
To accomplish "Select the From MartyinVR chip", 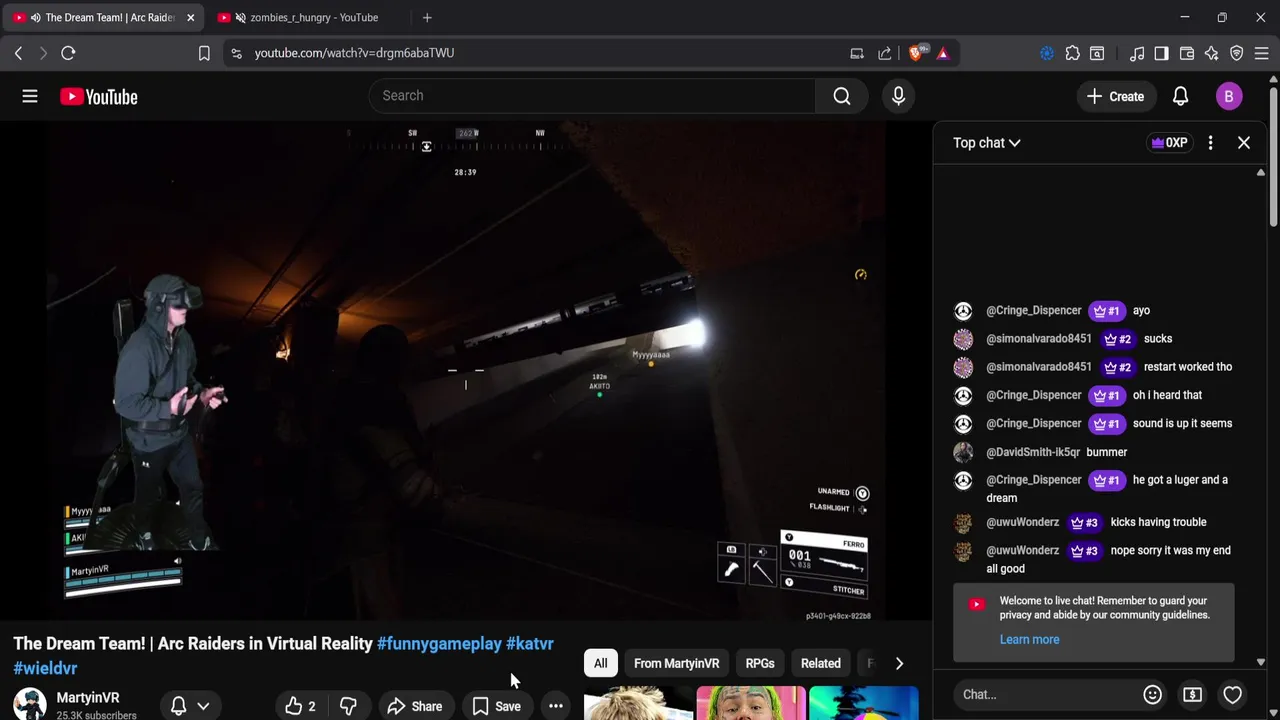I will (x=676, y=663).
